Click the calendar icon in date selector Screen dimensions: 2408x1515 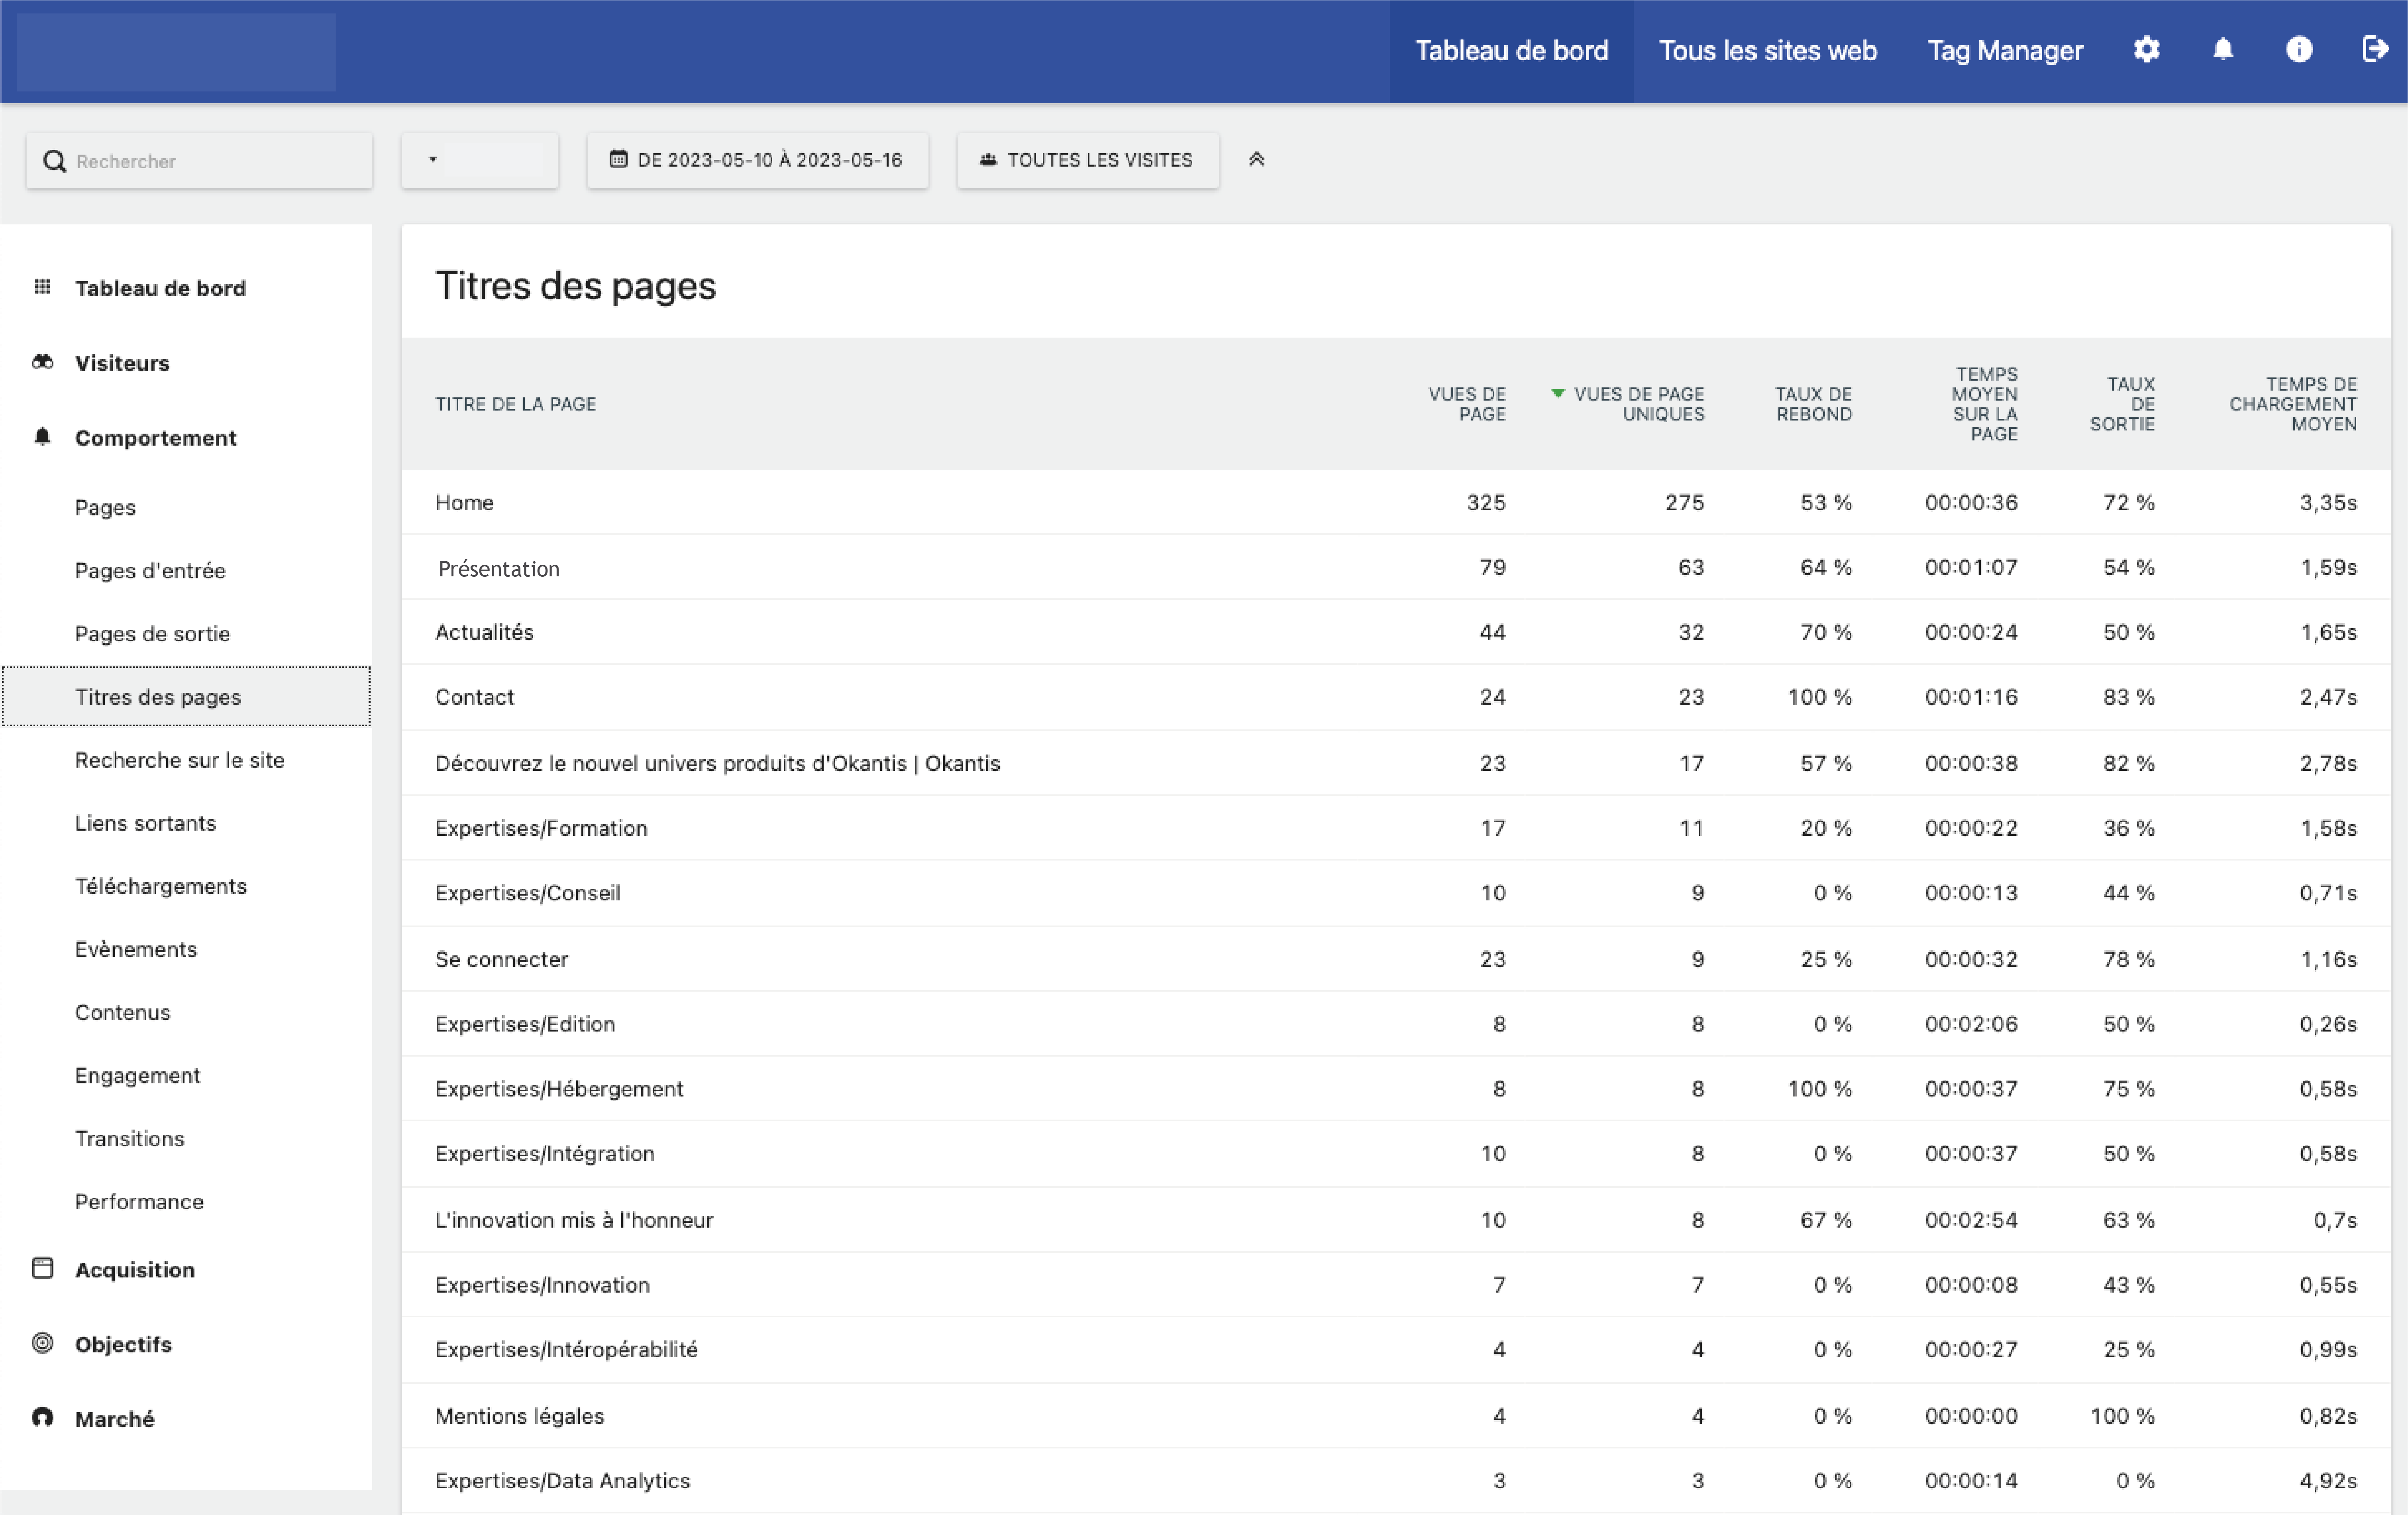(x=618, y=159)
